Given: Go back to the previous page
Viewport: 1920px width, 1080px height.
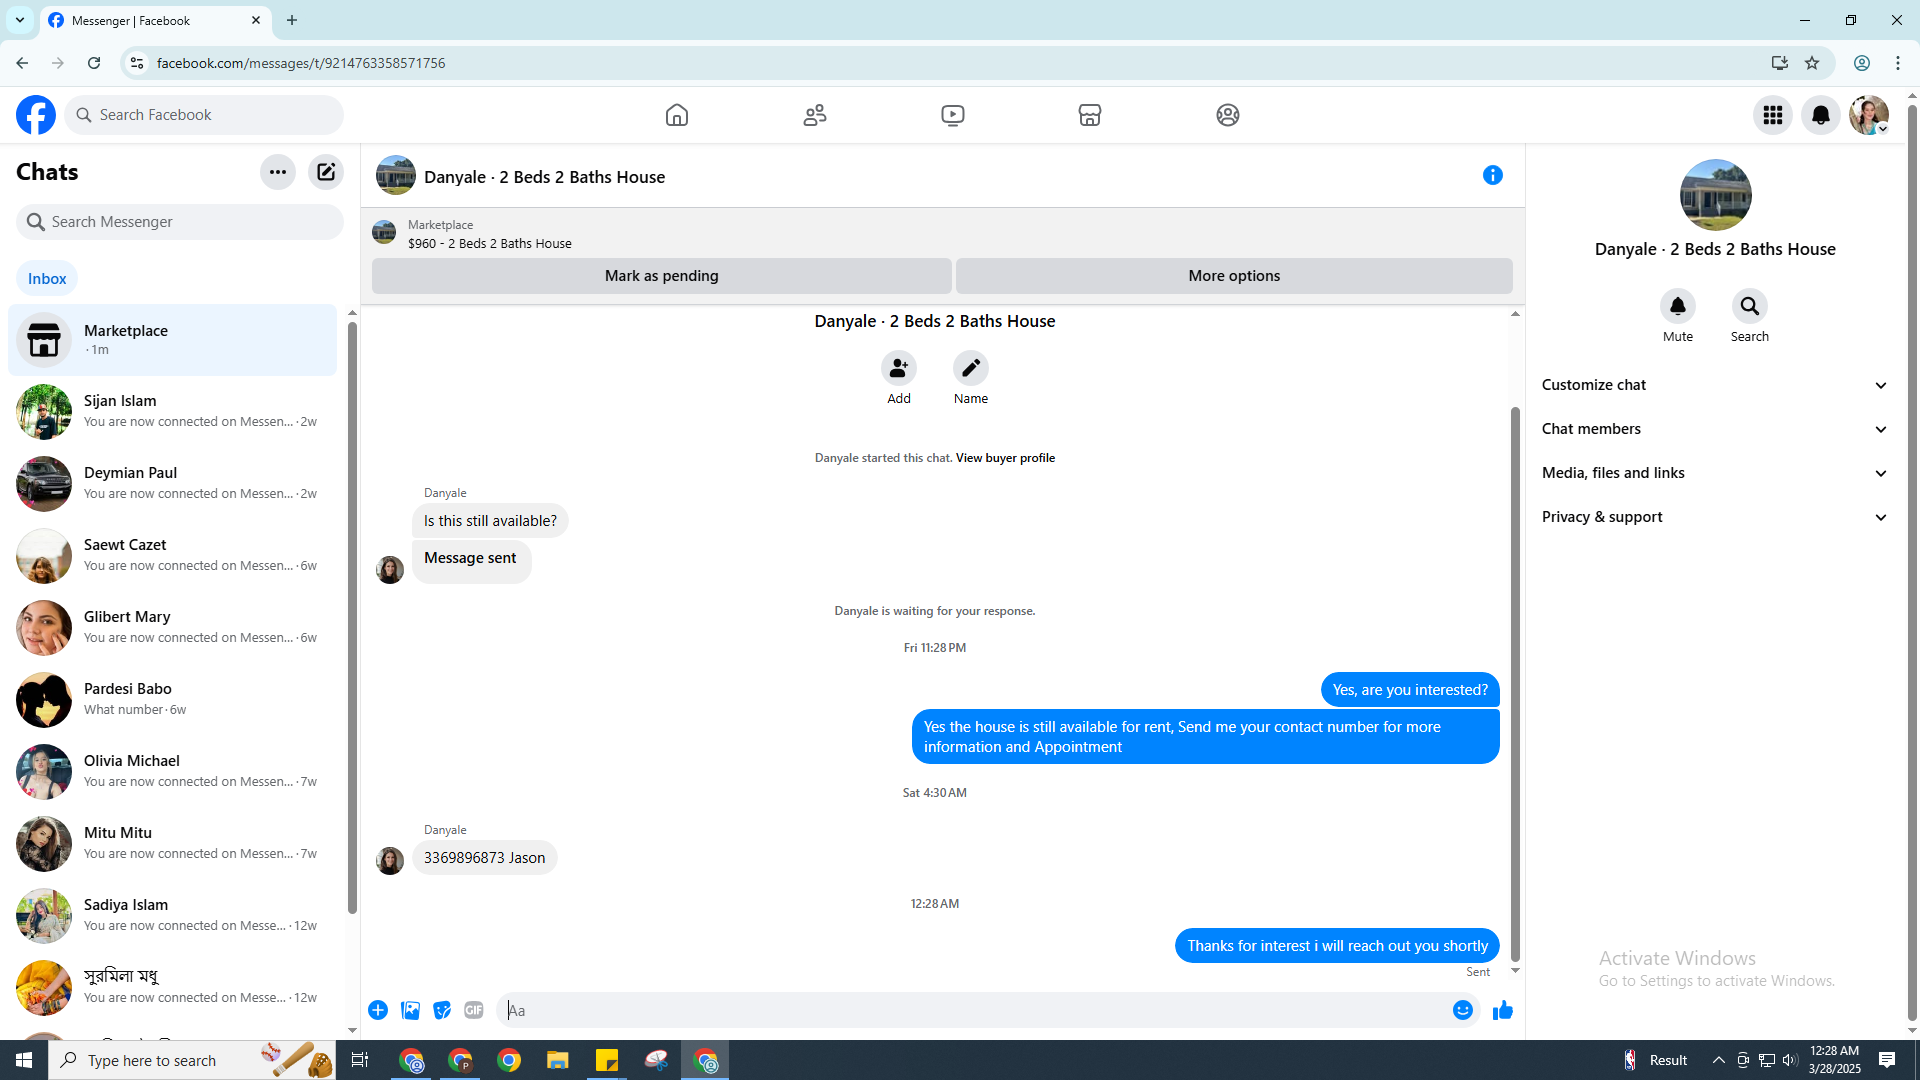Looking at the screenshot, I should tap(22, 63).
